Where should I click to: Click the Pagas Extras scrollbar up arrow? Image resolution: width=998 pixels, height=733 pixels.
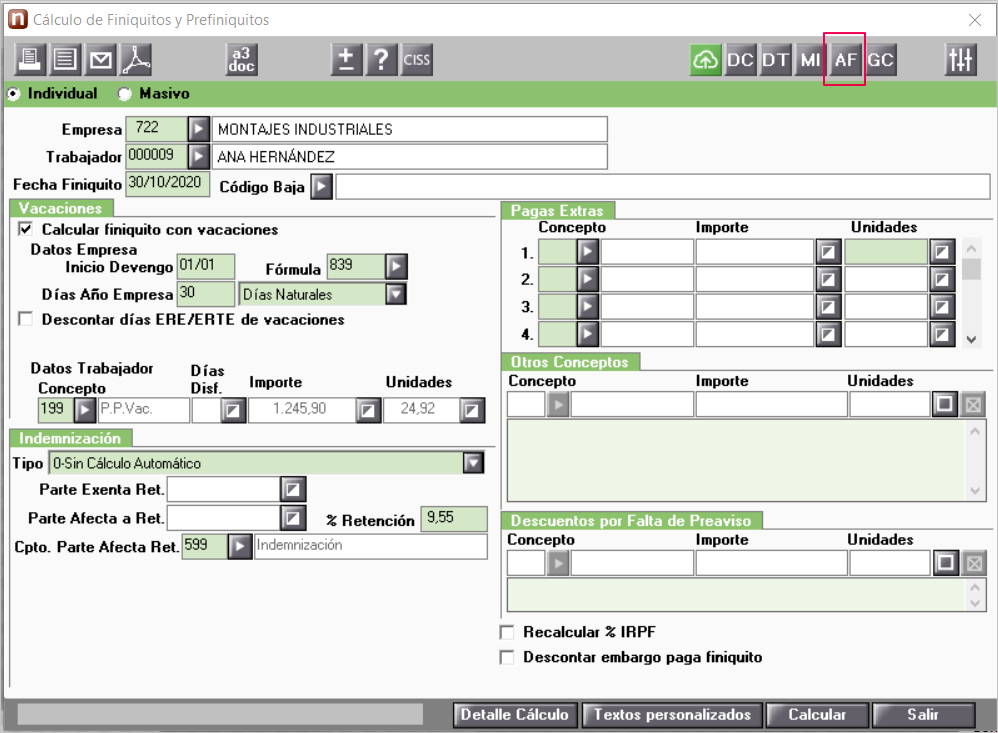click(x=971, y=248)
